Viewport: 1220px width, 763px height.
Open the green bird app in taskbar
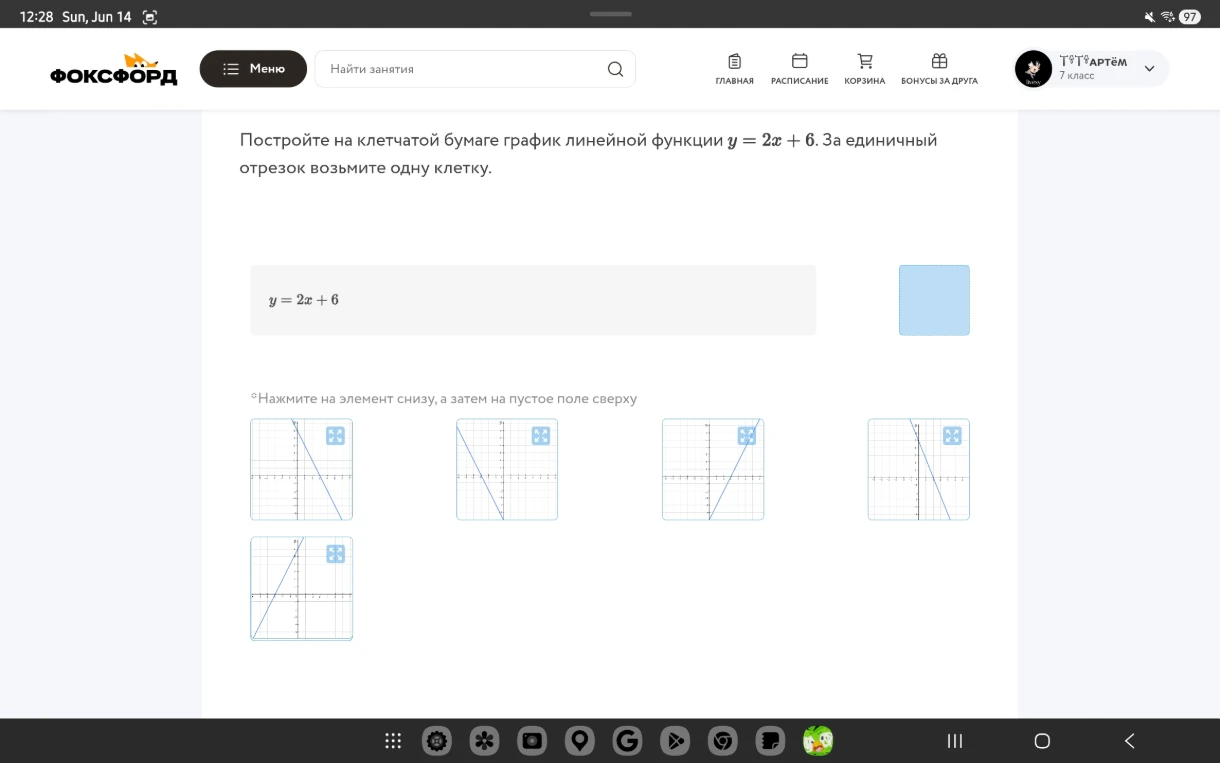(x=818, y=741)
